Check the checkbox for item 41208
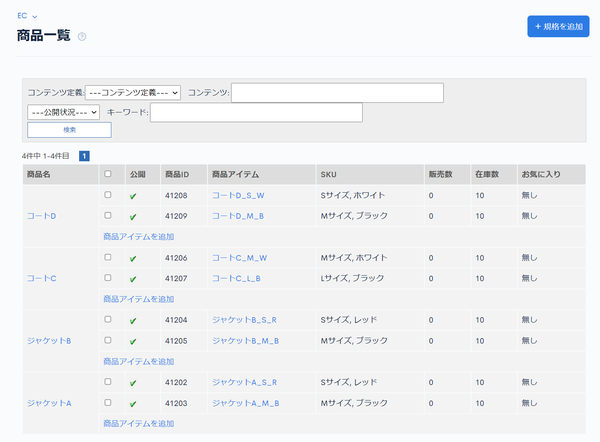This screenshot has height=442, width=600. 108,195
